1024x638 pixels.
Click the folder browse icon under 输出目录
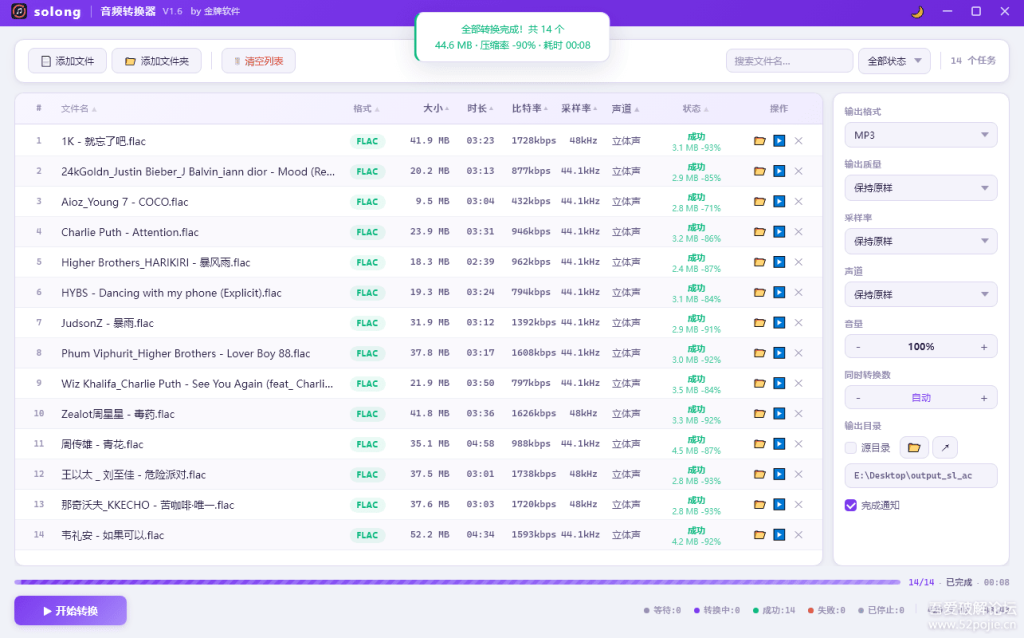point(914,447)
